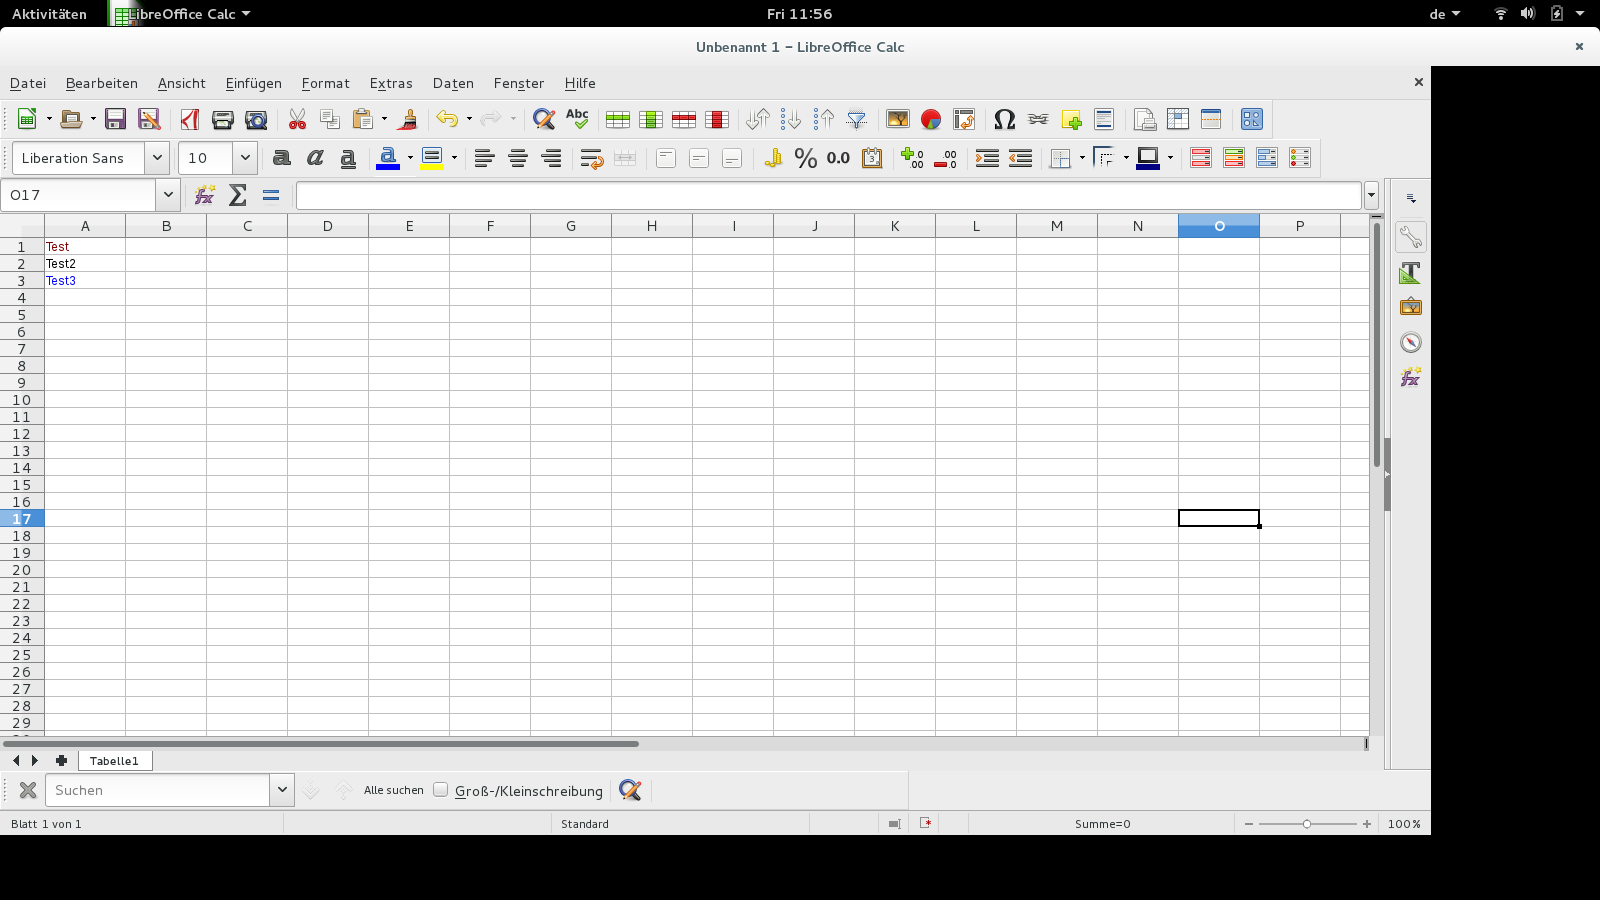Add a new sheet with plus button

point(61,761)
